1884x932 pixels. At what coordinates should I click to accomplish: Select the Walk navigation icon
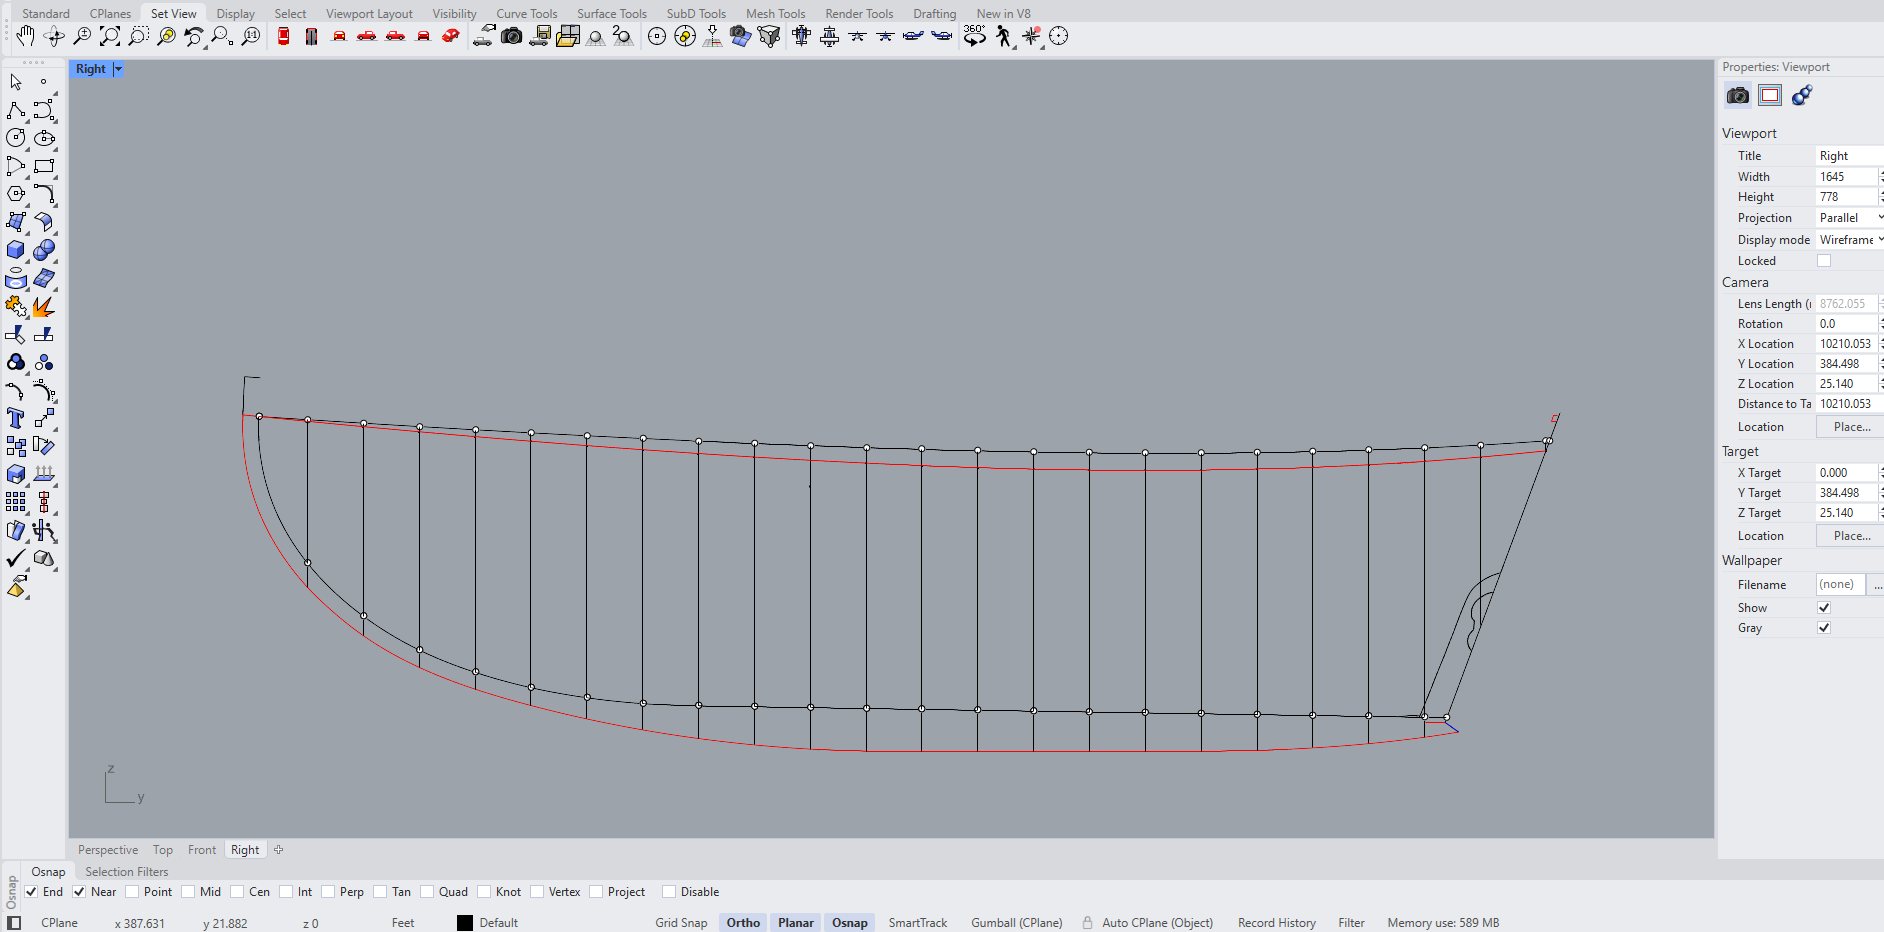pos(1003,37)
